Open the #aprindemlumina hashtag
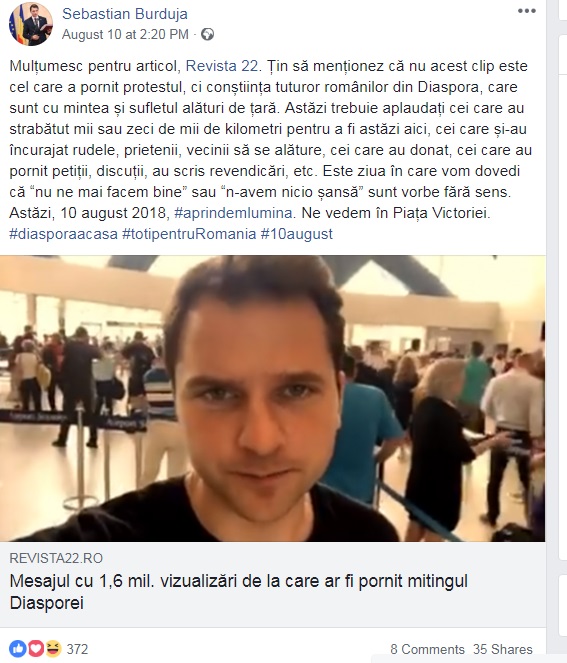This screenshot has width=567, height=663. click(x=233, y=213)
